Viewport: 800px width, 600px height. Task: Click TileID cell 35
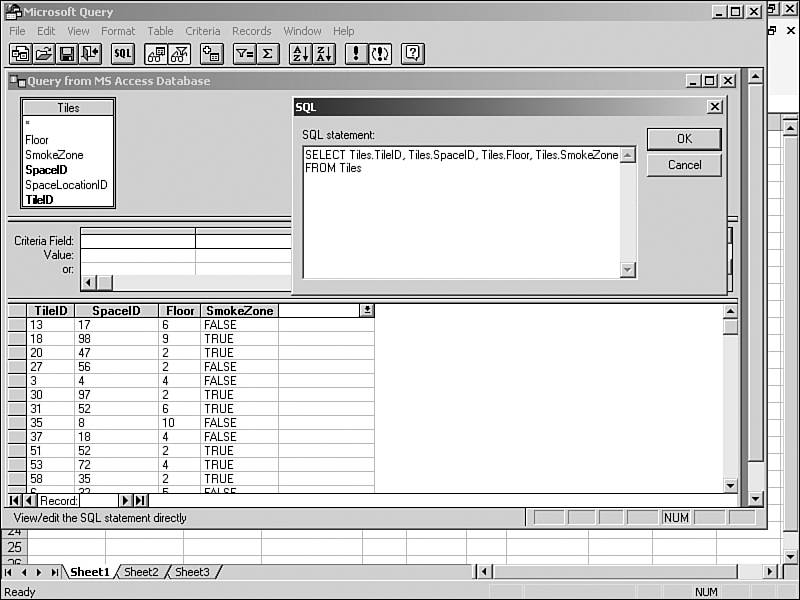(x=50, y=422)
